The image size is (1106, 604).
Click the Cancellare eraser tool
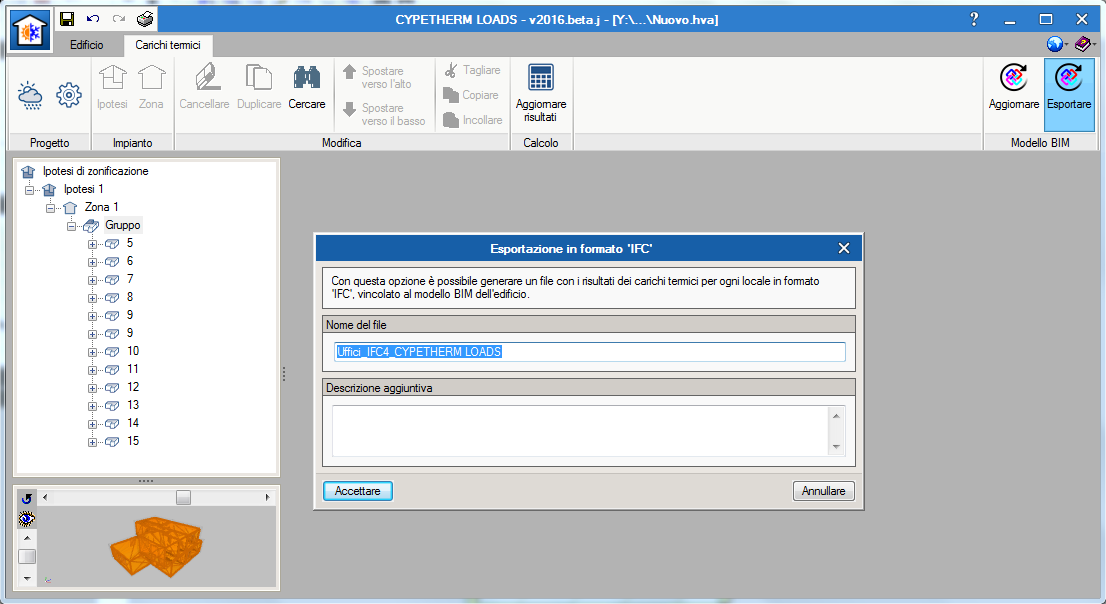pos(205,87)
